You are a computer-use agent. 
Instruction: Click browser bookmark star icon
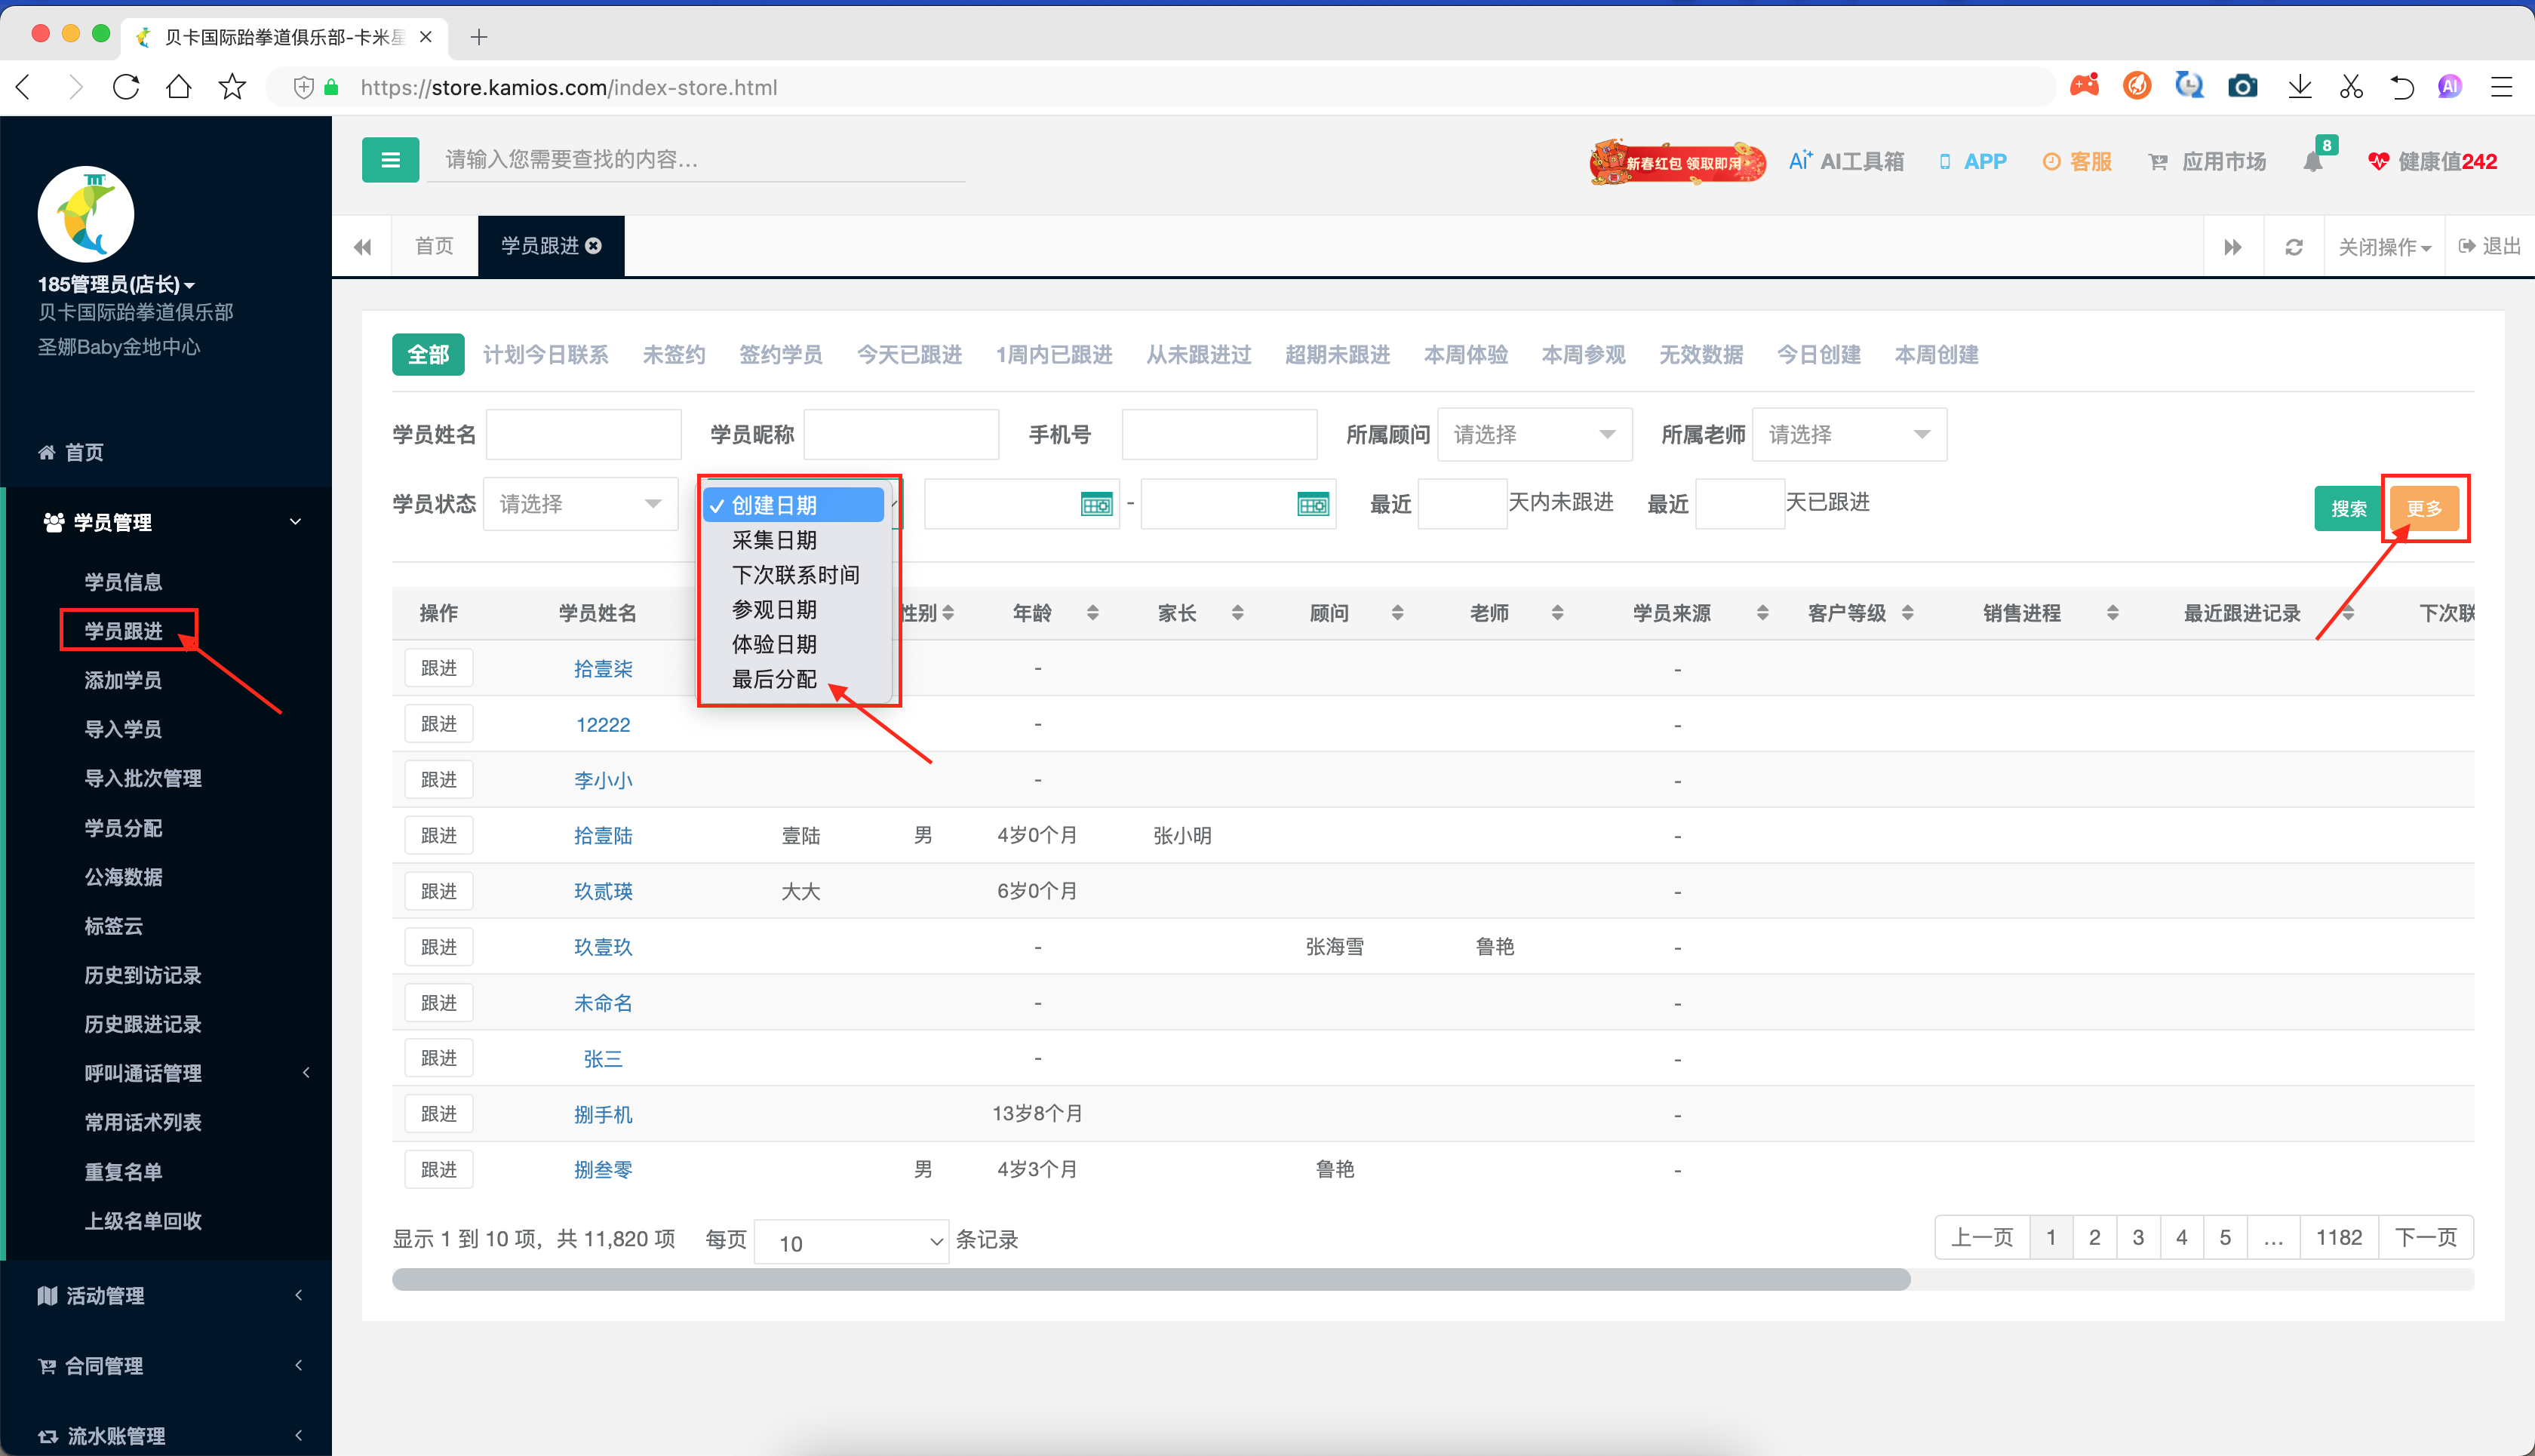[x=232, y=87]
